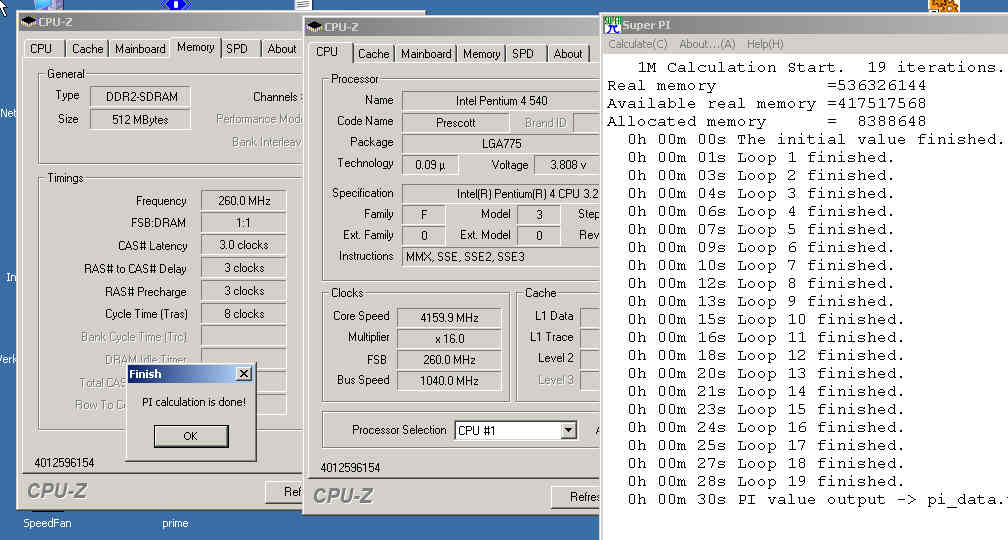Click the 'Allocated memory = 8388648' line
Image resolution: width=1008 pixels, height=540 pixels.
766,122
